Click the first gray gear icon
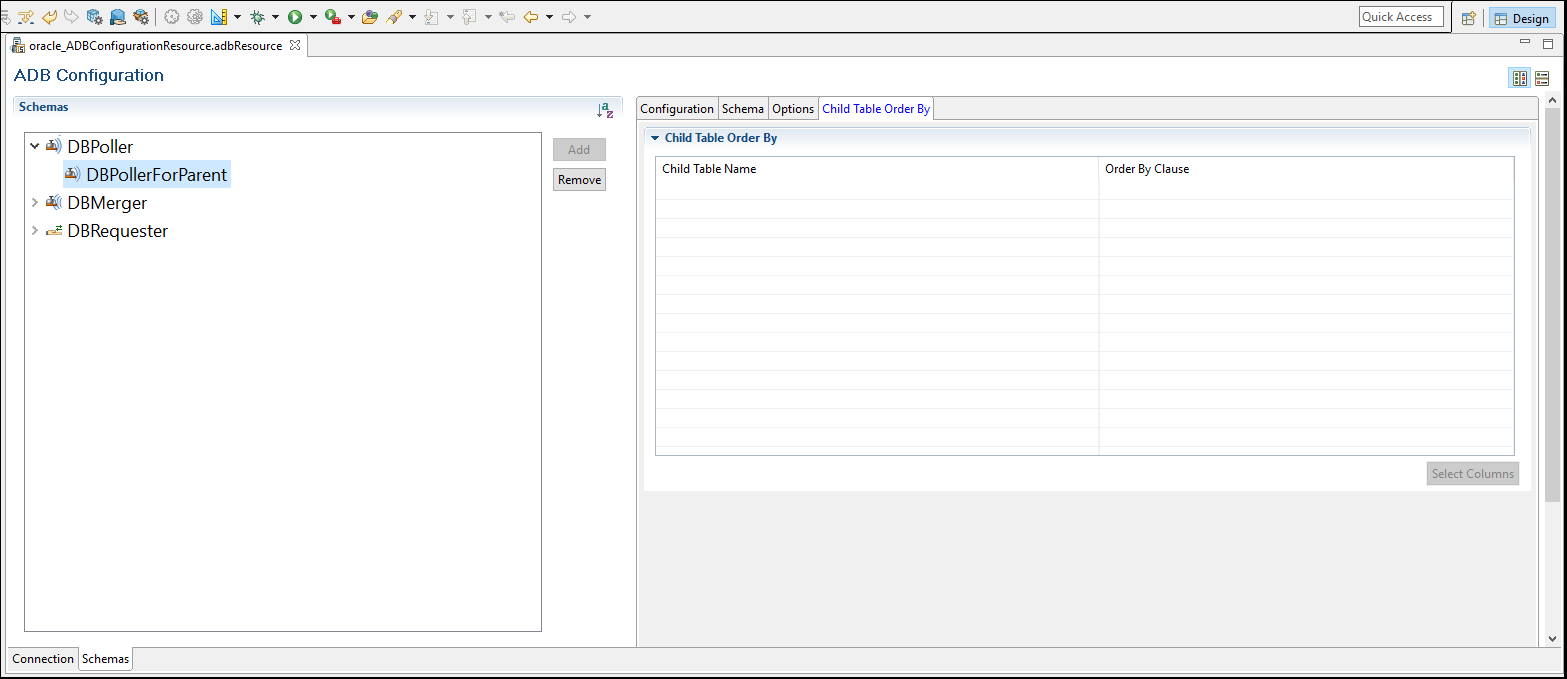 coord(172,17)
